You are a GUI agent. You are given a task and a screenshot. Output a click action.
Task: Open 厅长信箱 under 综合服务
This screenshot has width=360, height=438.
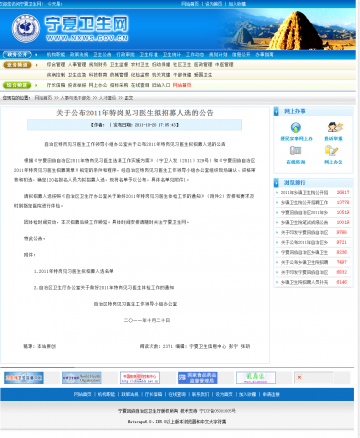pos(56,85)
